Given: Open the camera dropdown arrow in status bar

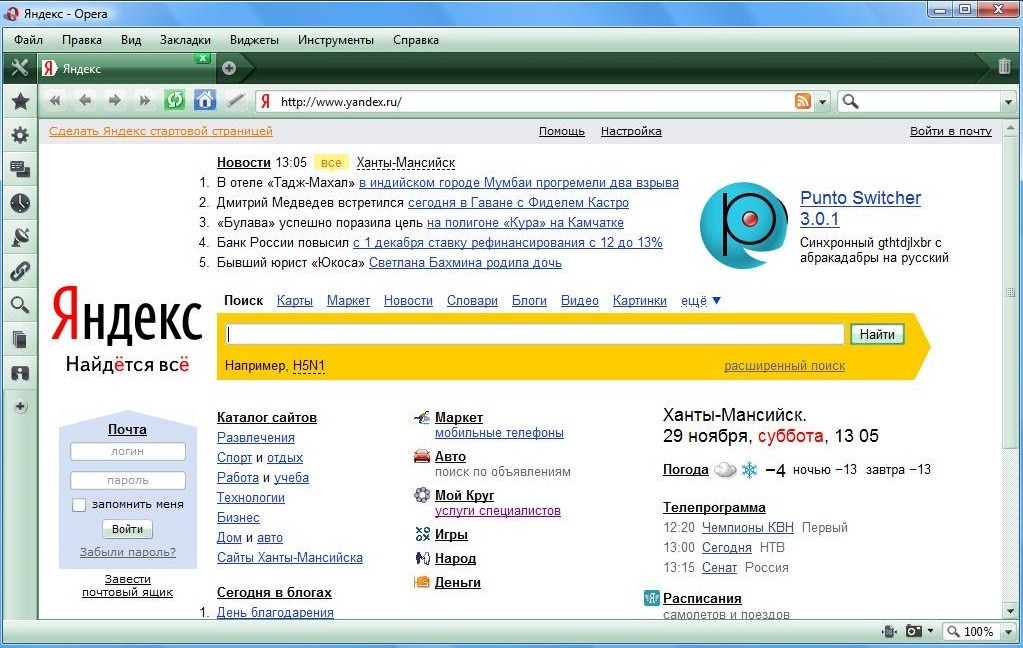Looking at the screenshot, I should pyautogui.click(x=930, y=631).
